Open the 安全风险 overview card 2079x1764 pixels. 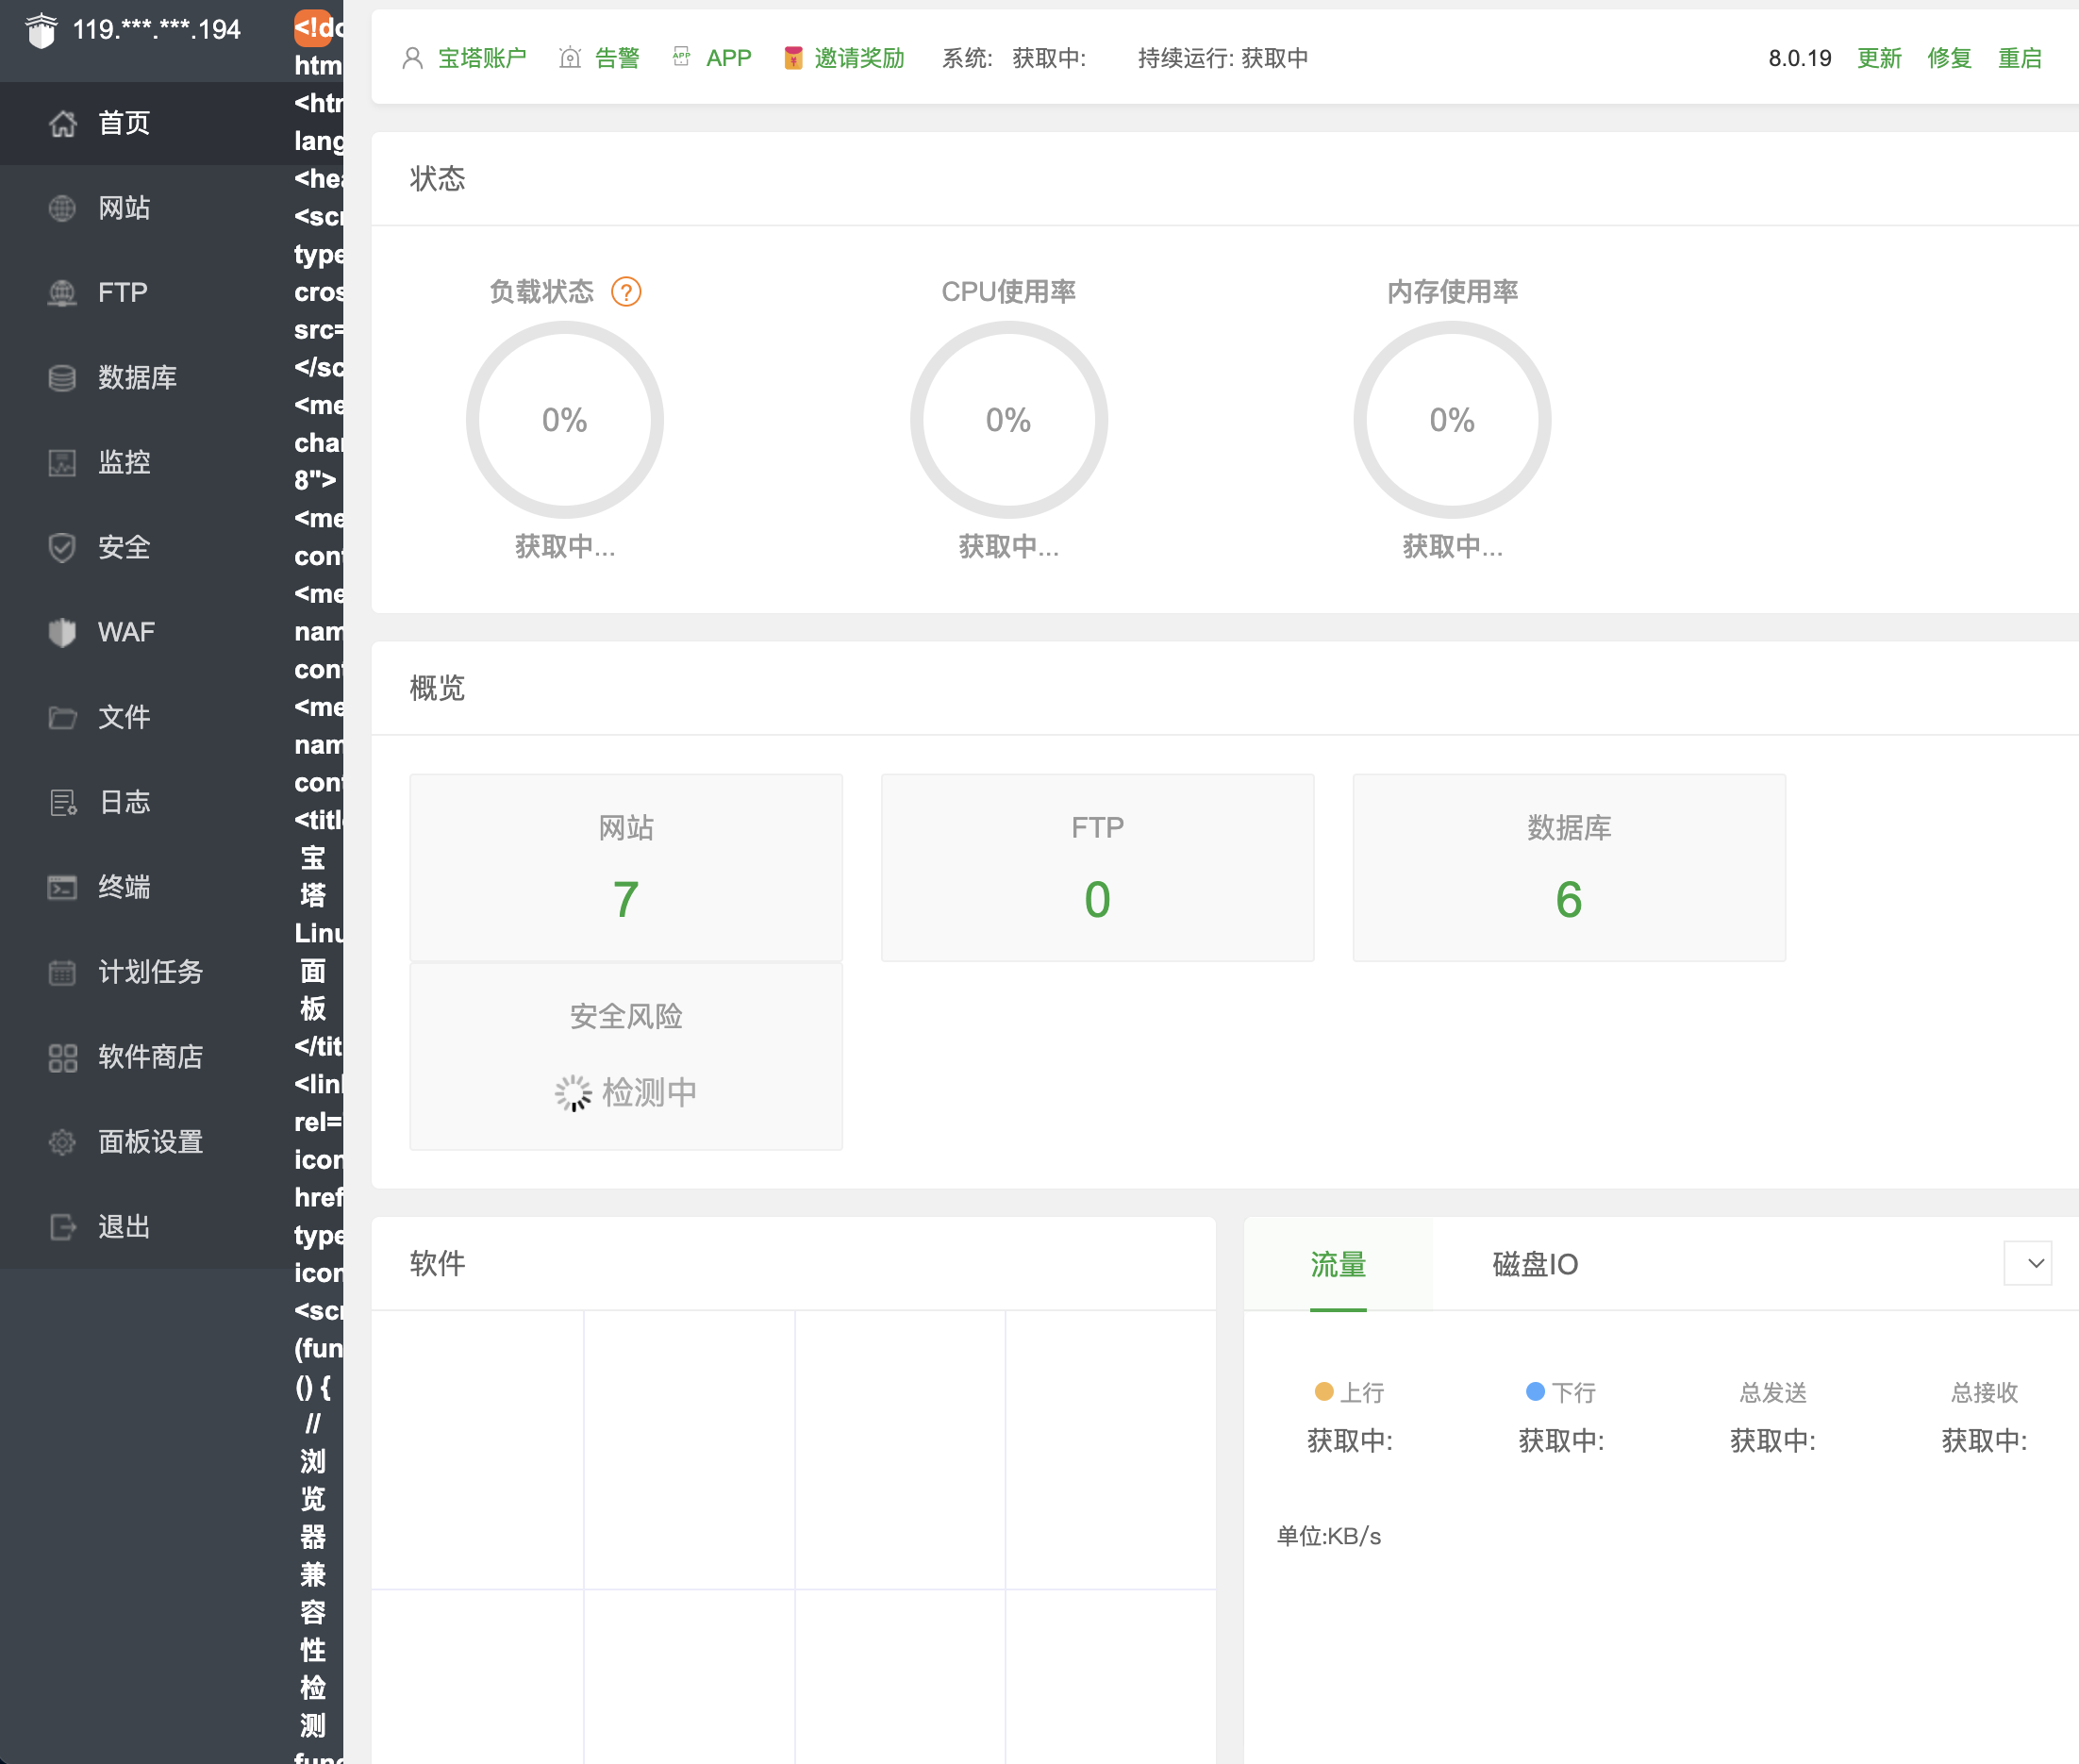point(626,1056)
